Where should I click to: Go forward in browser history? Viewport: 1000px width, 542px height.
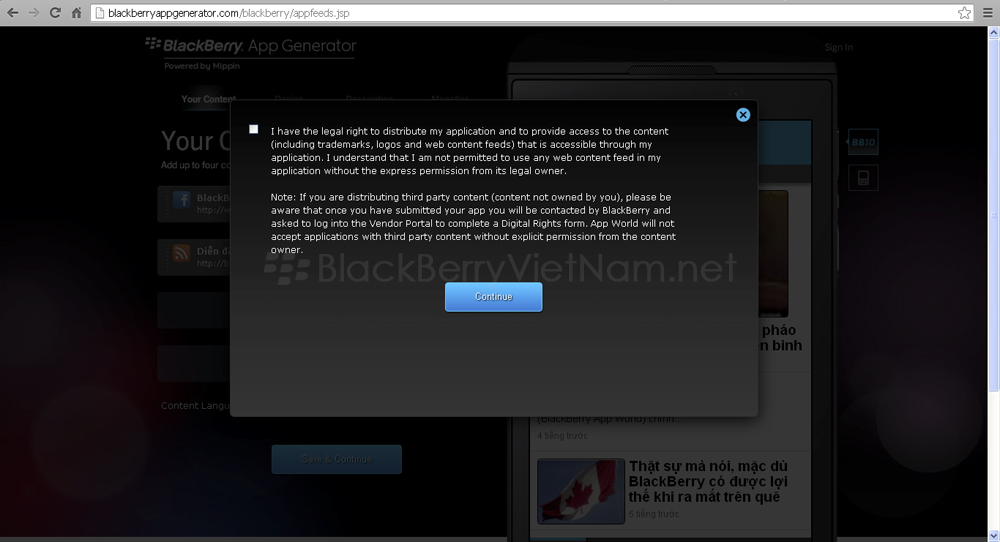point(34,13)
